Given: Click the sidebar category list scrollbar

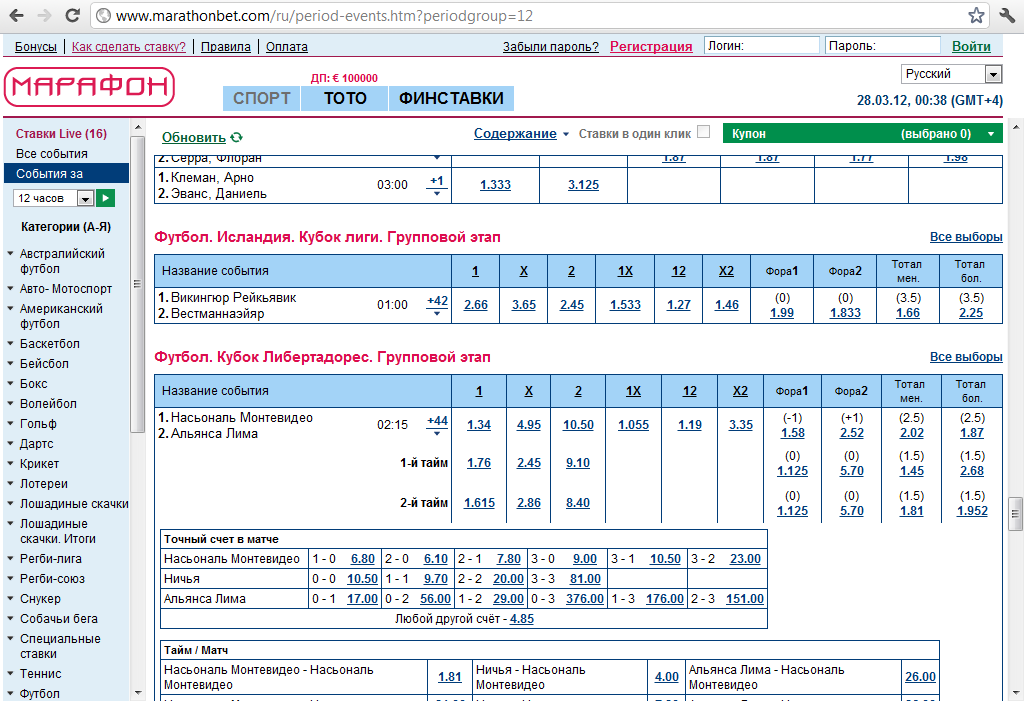Looking at the screenshot, I should click(x=137, y=284).
